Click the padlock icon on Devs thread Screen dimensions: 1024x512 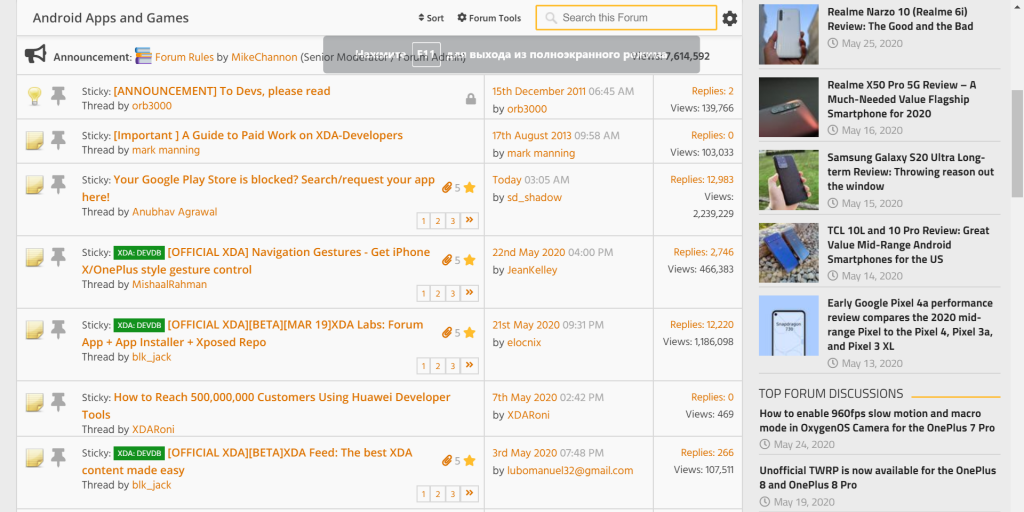pos(470,99)
